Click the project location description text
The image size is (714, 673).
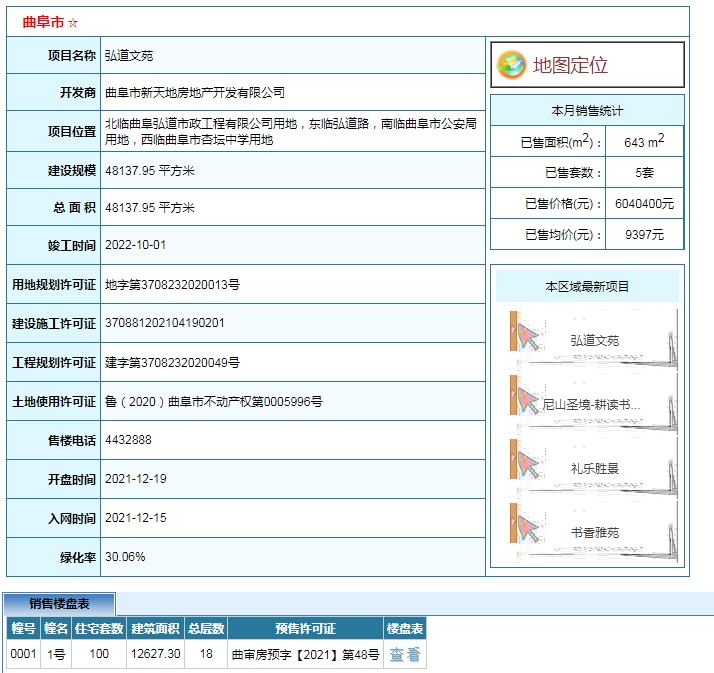[291, 131]
